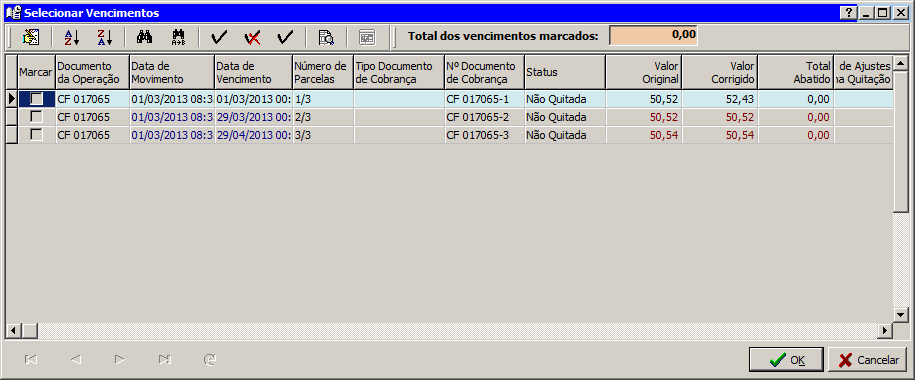Click due date 29/03/2013 cell
This screenshot has height=380, width=915.
253,117
